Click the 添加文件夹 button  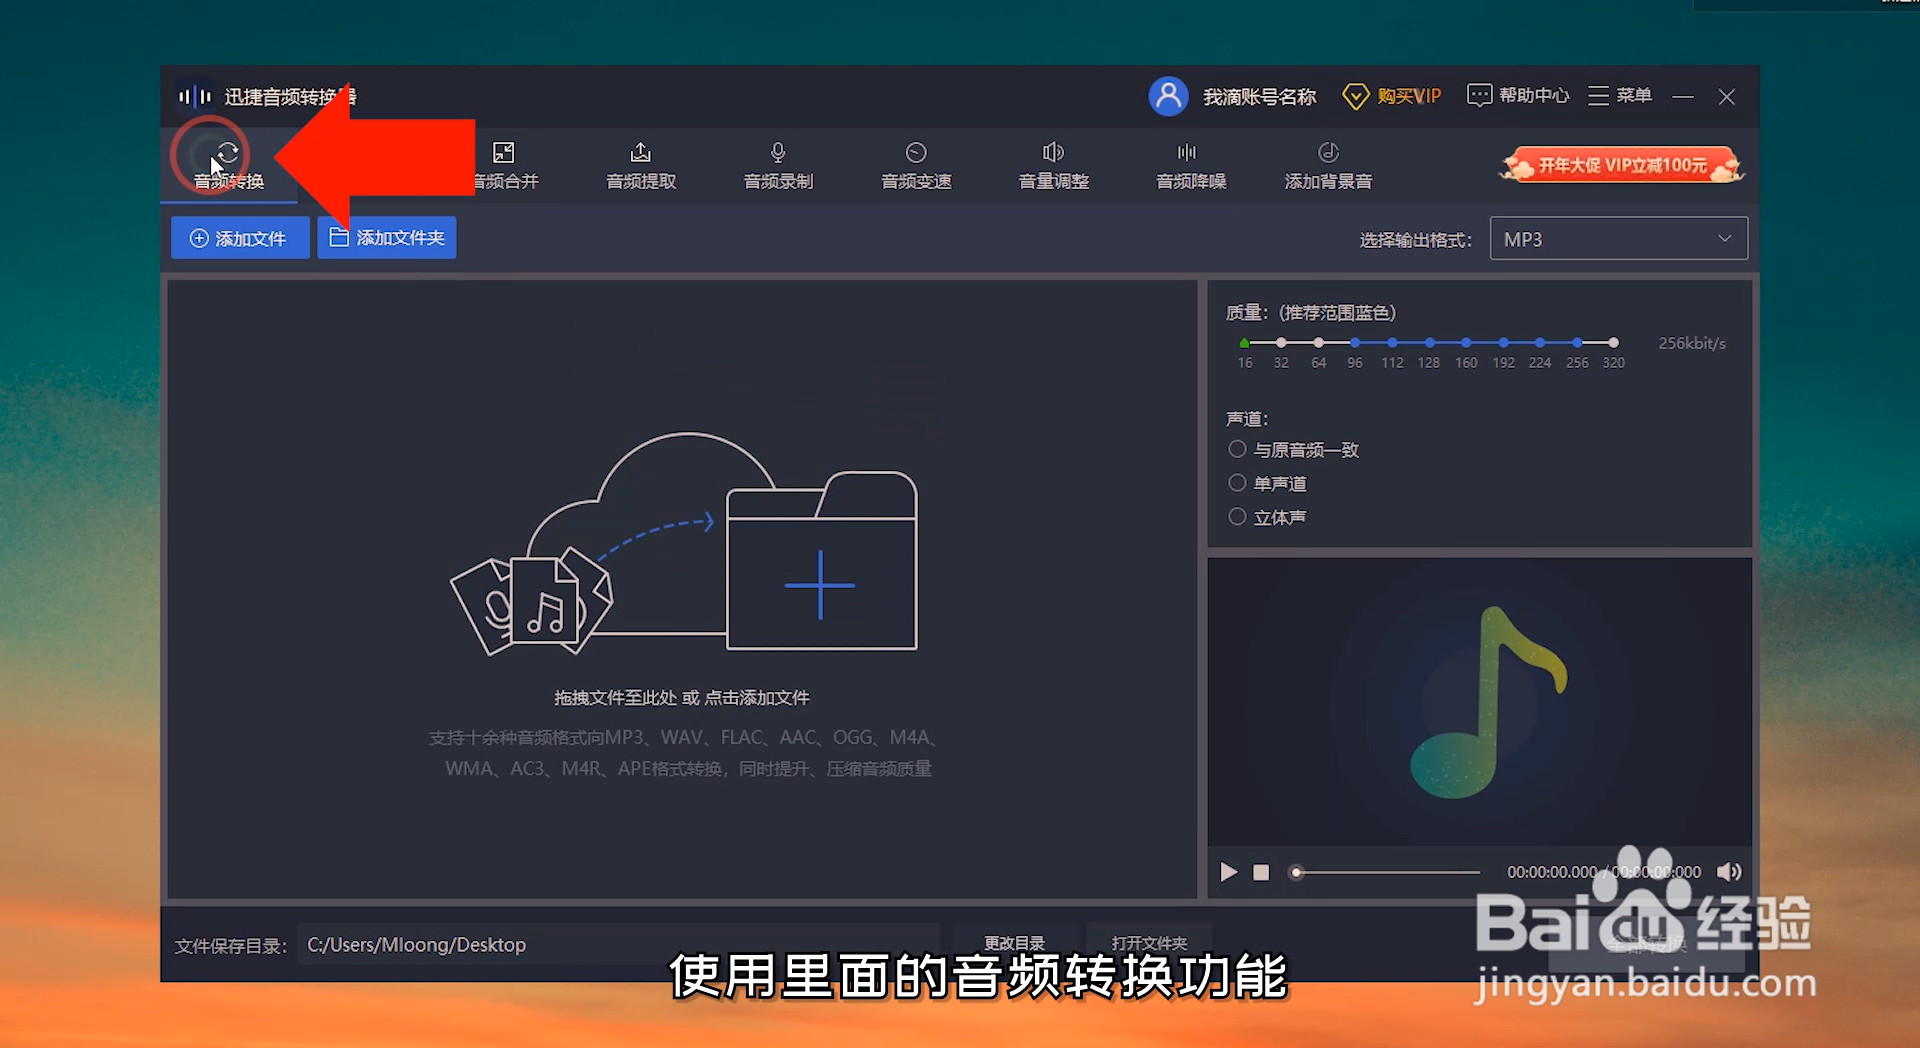click(386, 238)
